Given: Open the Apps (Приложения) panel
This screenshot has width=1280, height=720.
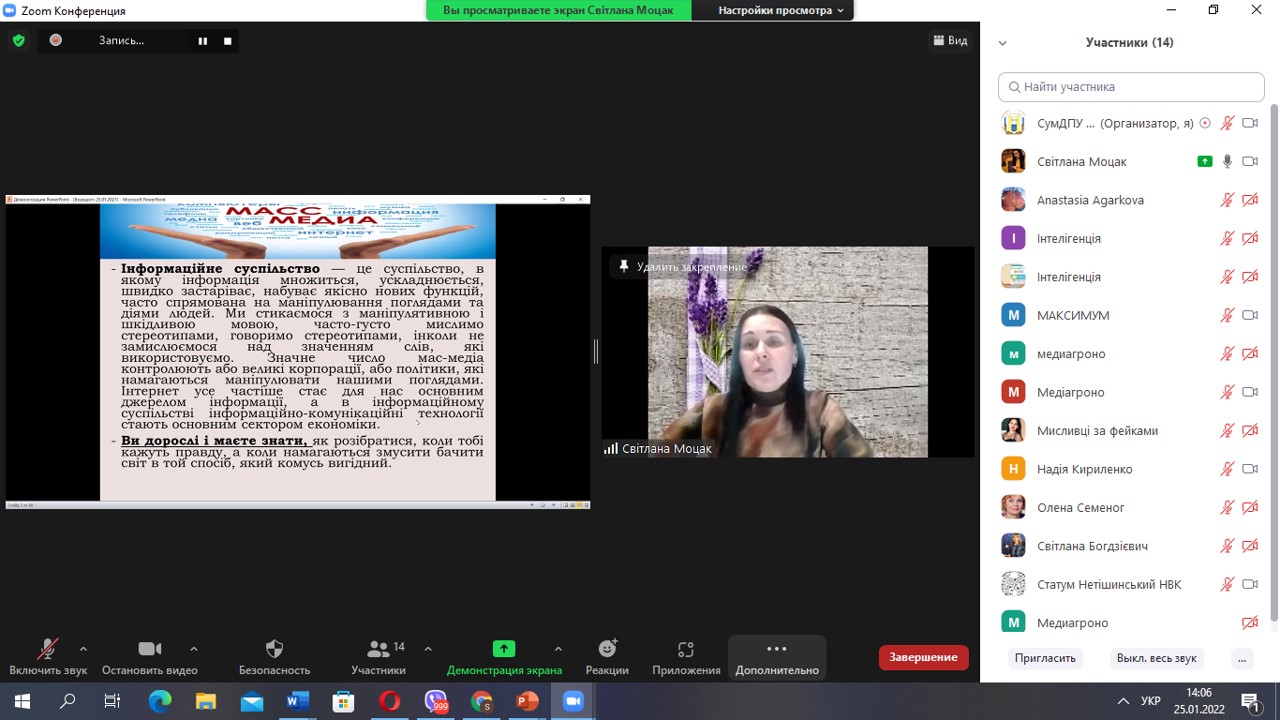Looking at the screenshot, I should (685, 657).
